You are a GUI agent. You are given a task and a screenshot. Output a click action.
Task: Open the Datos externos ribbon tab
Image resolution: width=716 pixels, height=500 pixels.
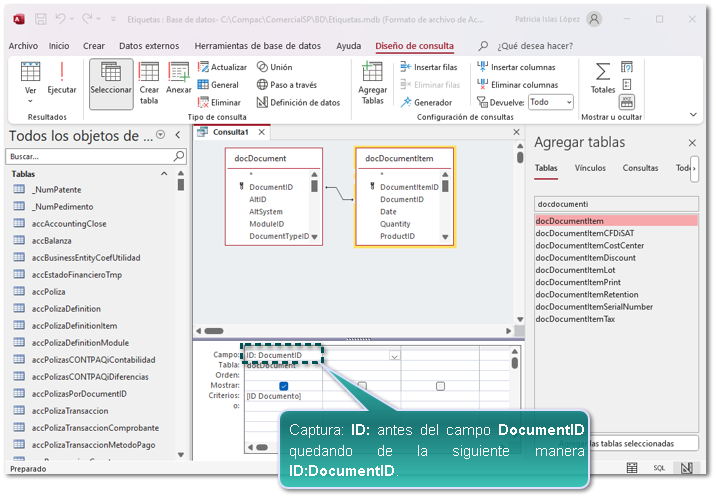coord(149,46)
